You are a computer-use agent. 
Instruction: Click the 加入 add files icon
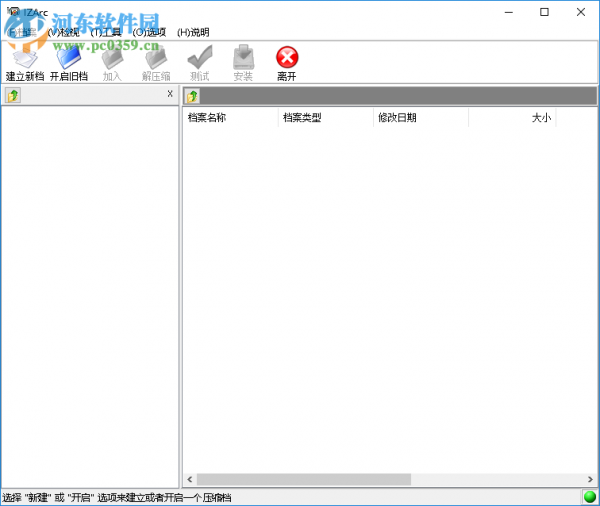click(112, 58)
